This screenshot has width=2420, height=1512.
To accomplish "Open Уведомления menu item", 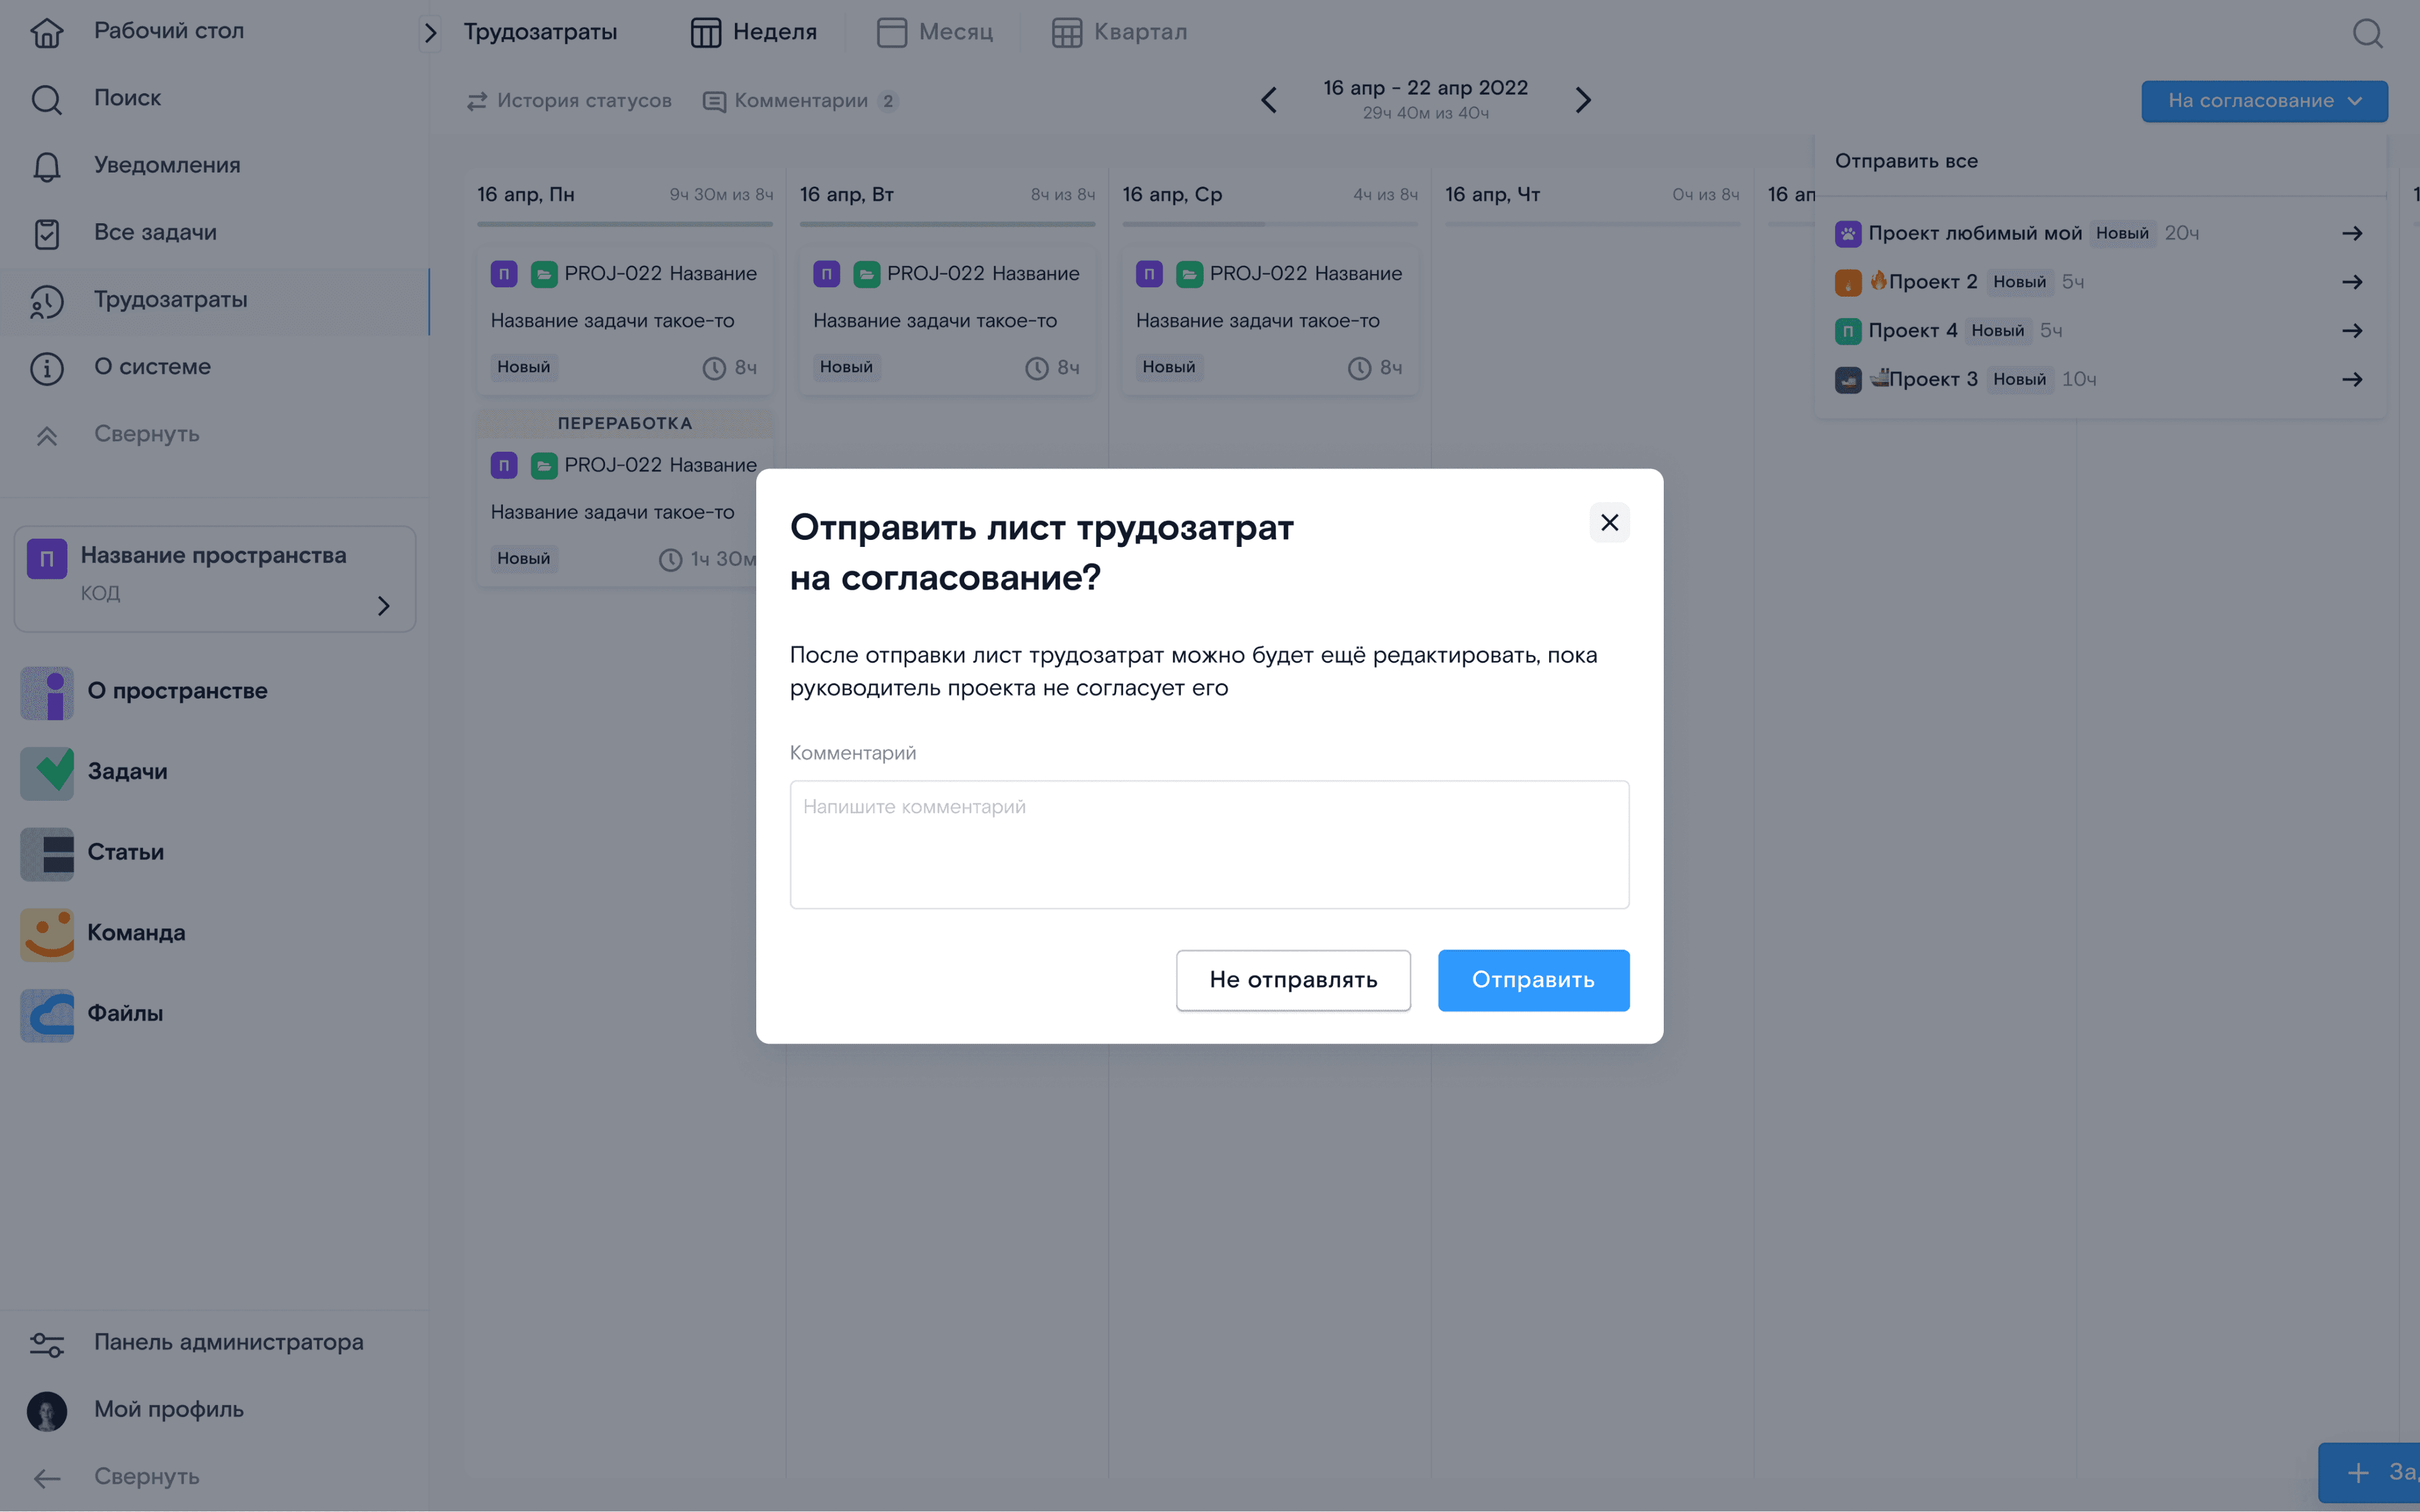I will [x=215, y=166].
